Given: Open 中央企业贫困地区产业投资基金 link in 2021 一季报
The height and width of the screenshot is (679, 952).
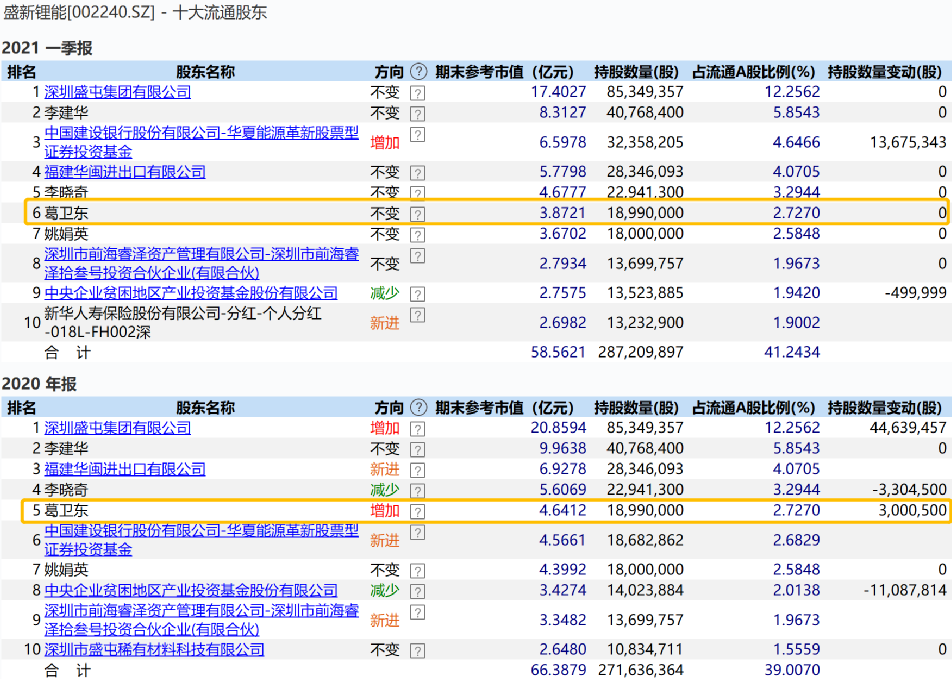Looking at the screenshot, I should 191,293.
